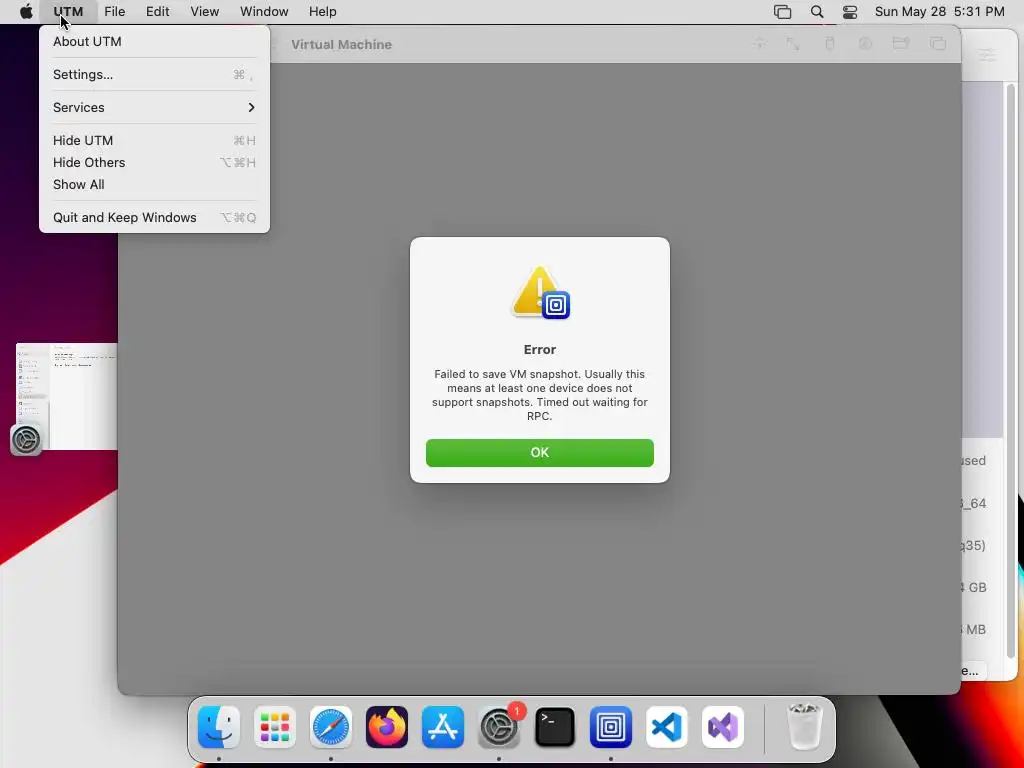Screen dimensions: 1024x768
Task: Click the 'Failed to save VM snapshot' message
Action: (539, 395)
